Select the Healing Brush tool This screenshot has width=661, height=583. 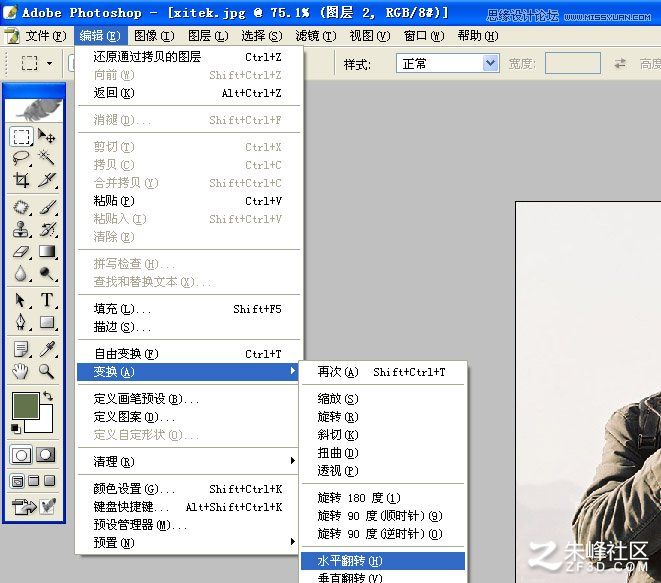21,207
